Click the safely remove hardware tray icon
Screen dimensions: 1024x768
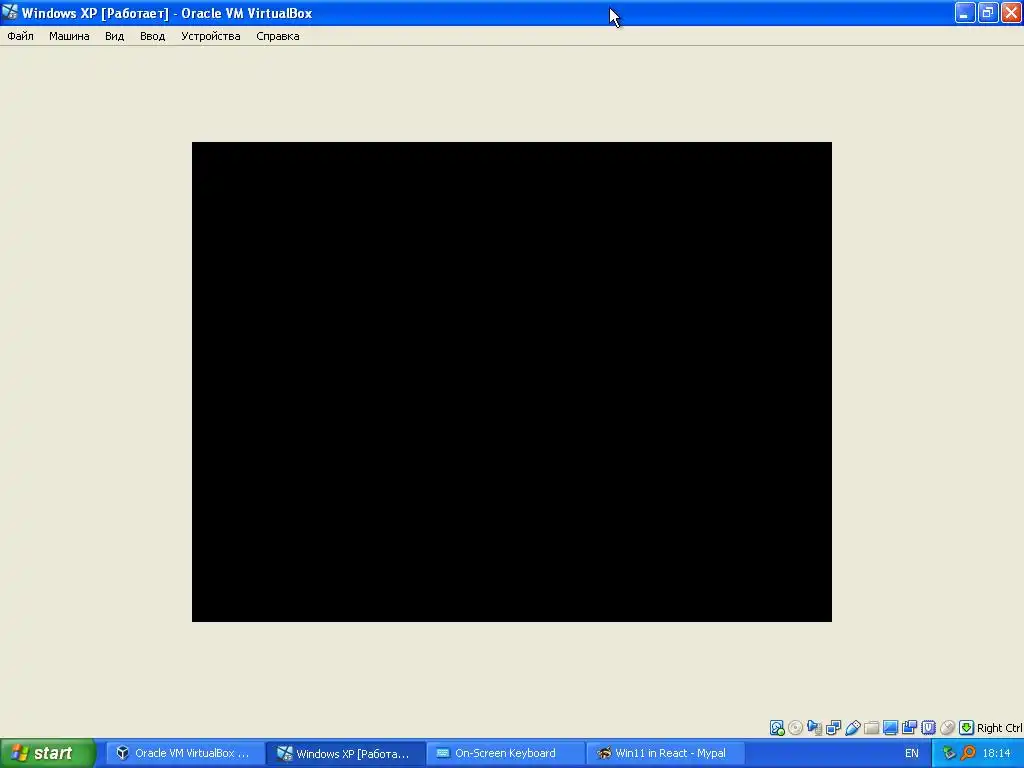[949, 753]
